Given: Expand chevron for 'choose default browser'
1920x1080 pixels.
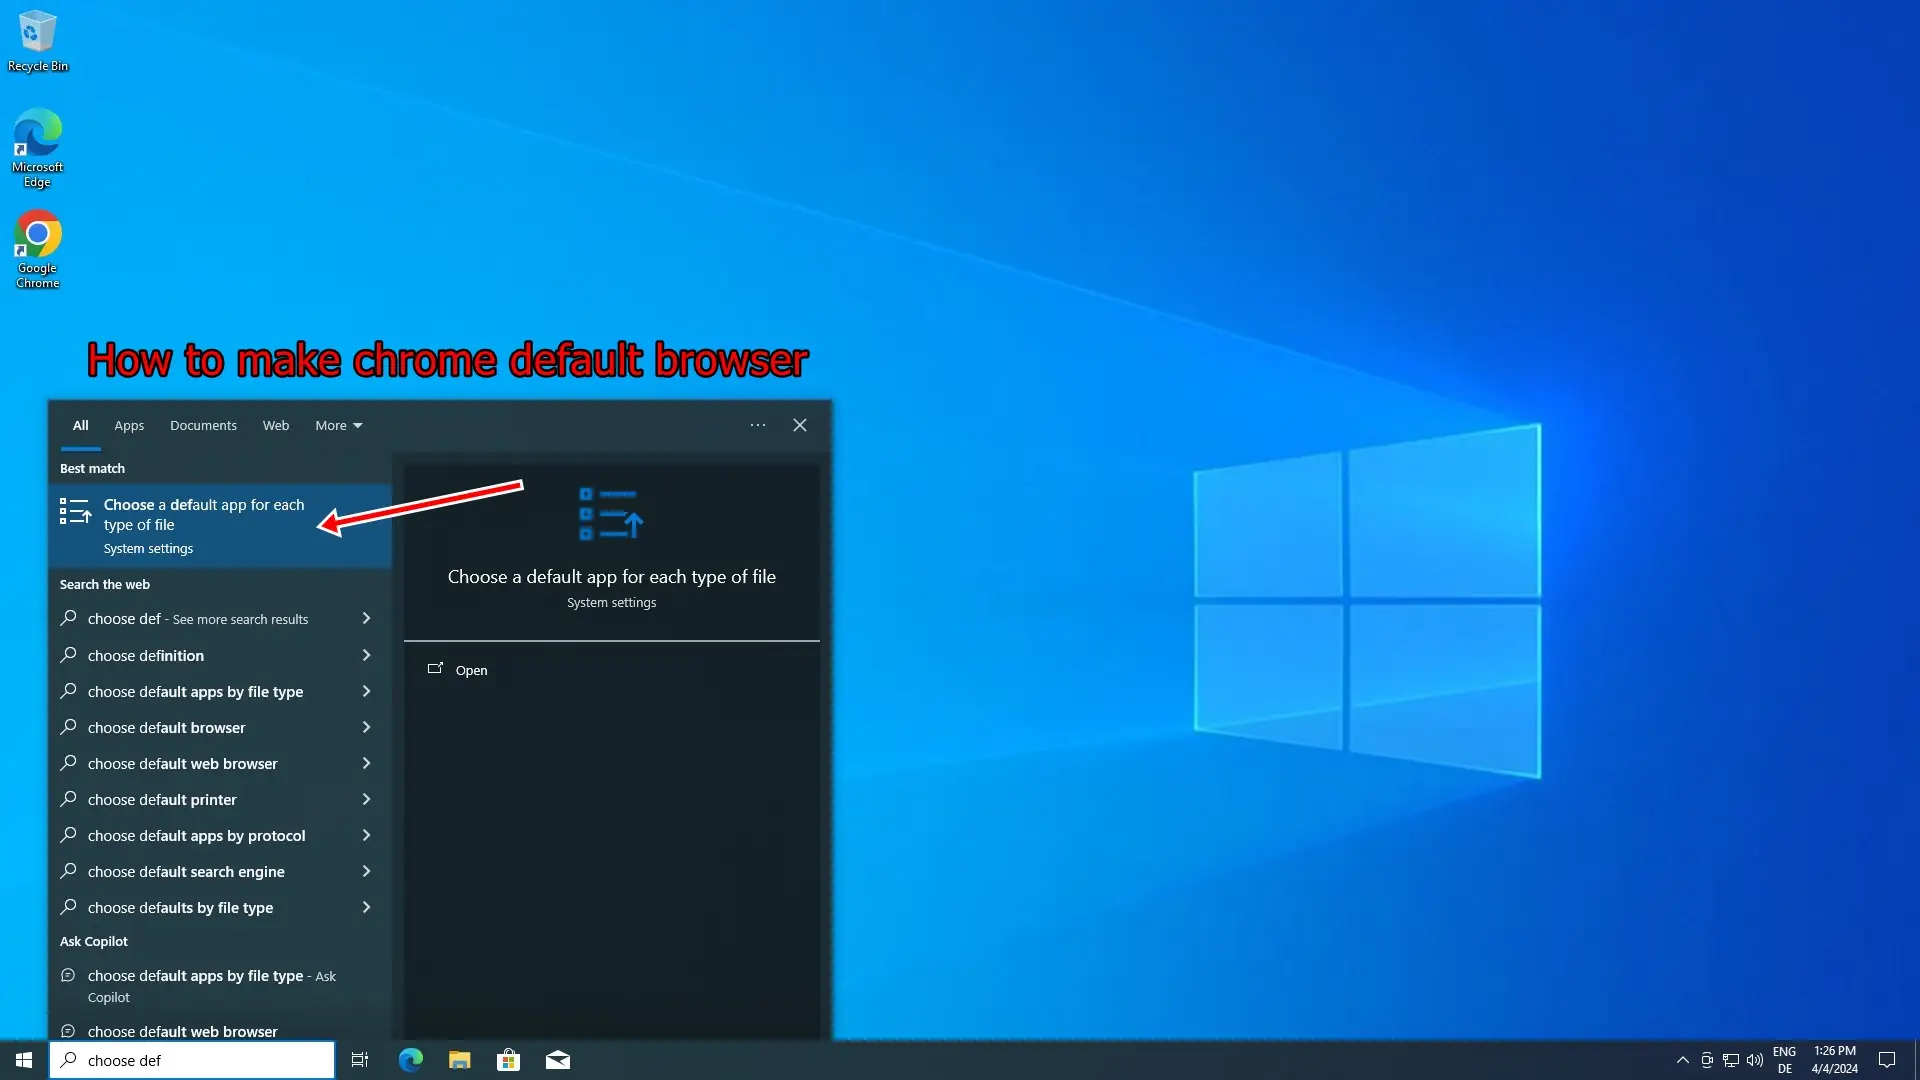Looking at the screenshot, I should [366, 728].
